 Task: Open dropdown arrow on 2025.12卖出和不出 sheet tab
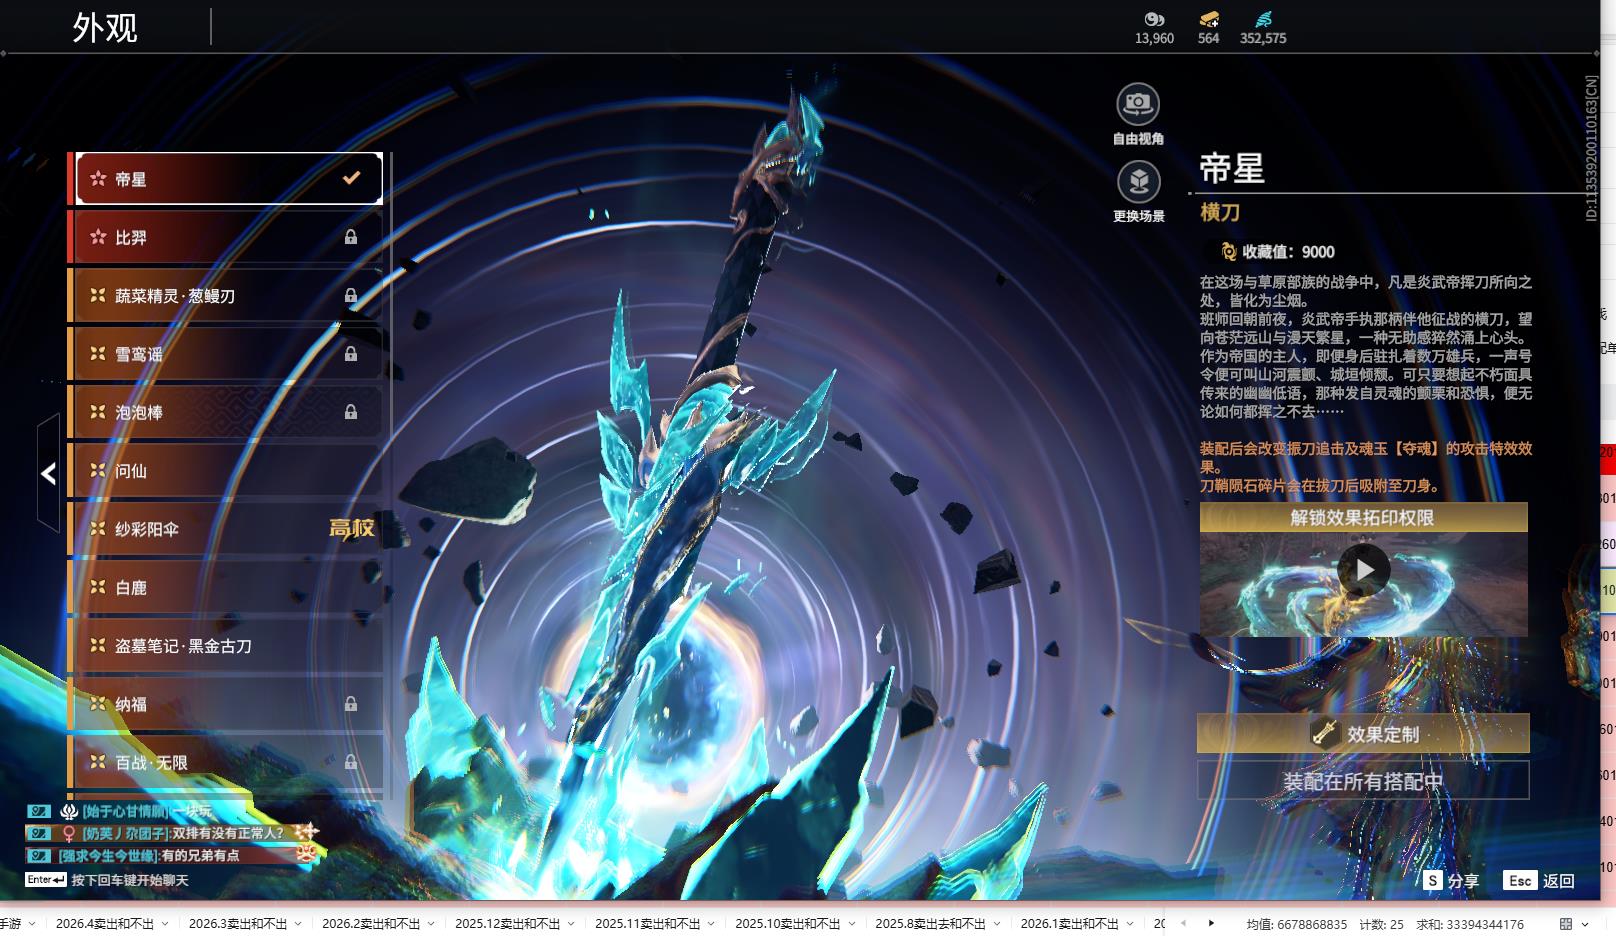tap(571, 924)
